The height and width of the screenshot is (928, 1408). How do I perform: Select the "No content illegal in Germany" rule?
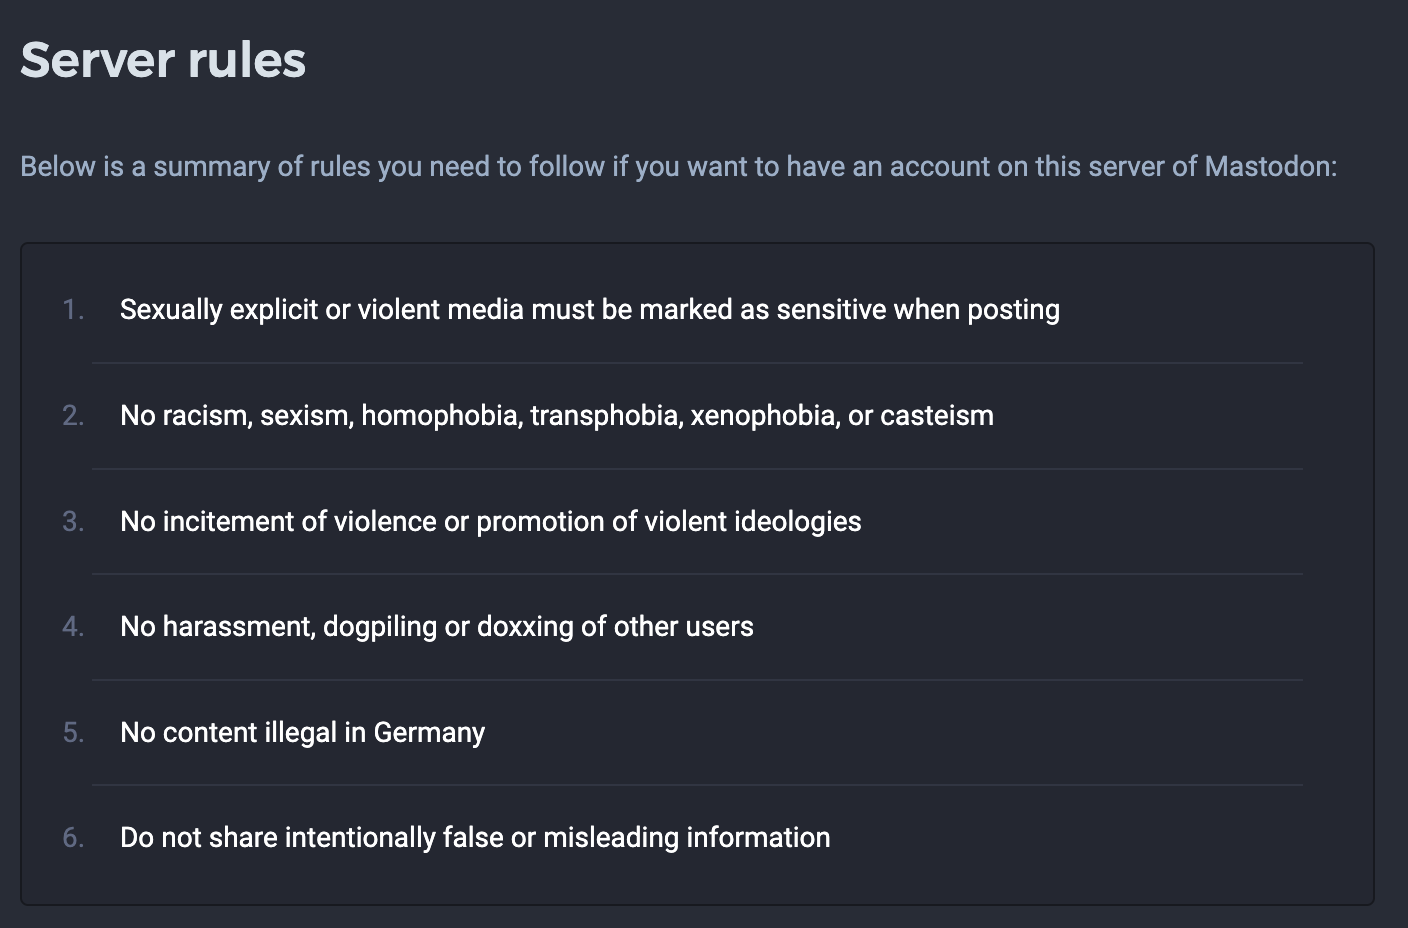pyautogui.click(x=302, y=733)
